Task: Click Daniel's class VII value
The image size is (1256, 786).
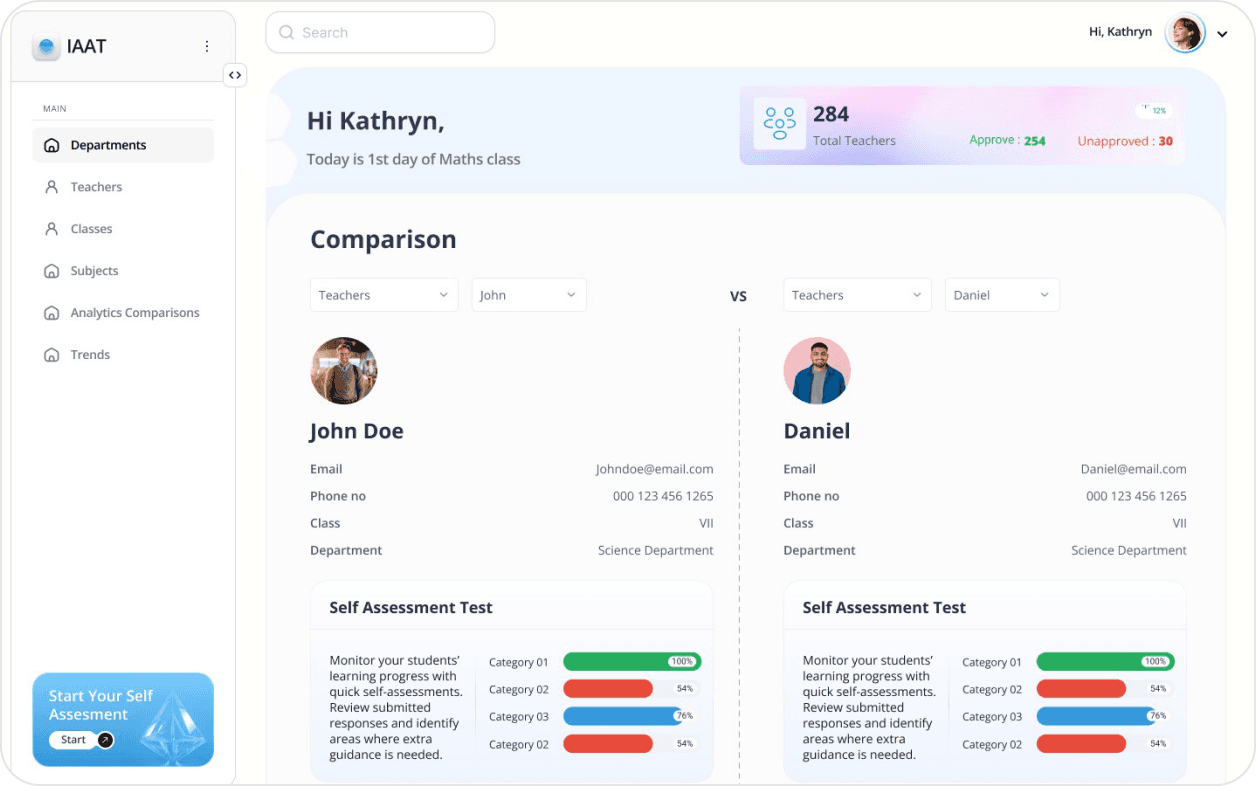Action: tap(1180, 523)
